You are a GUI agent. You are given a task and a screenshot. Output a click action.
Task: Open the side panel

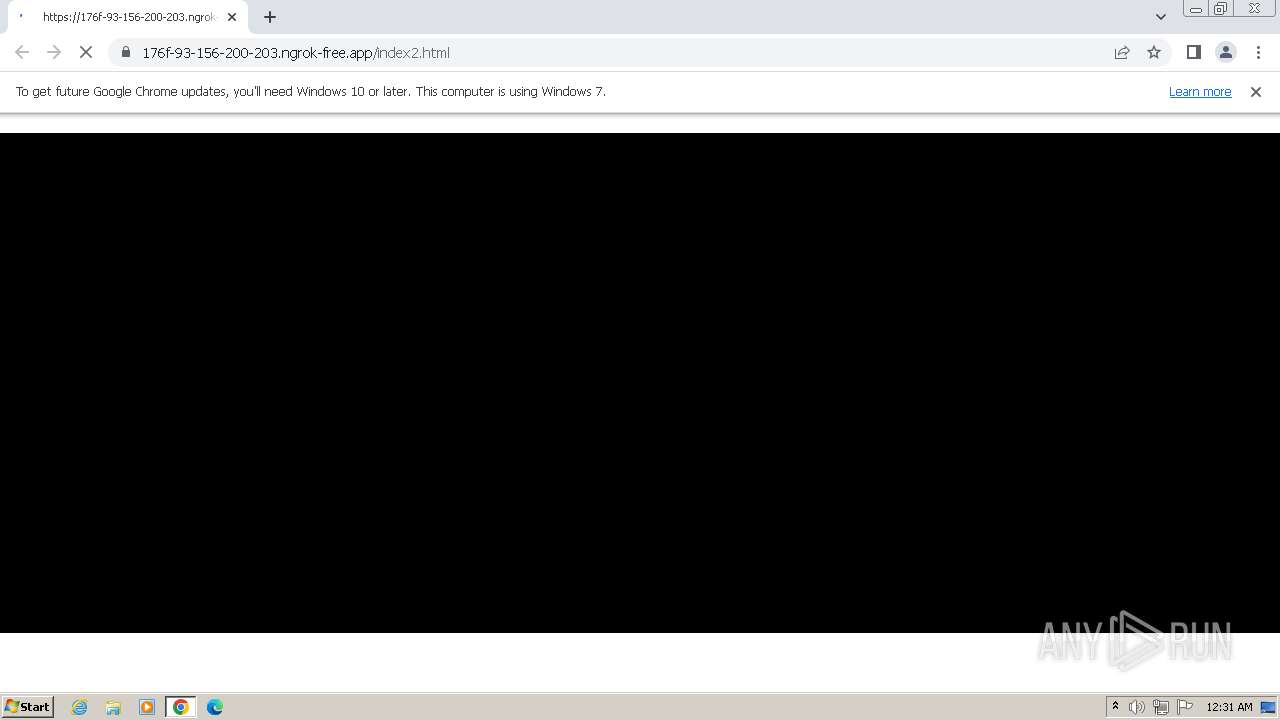coord(1193,52)
